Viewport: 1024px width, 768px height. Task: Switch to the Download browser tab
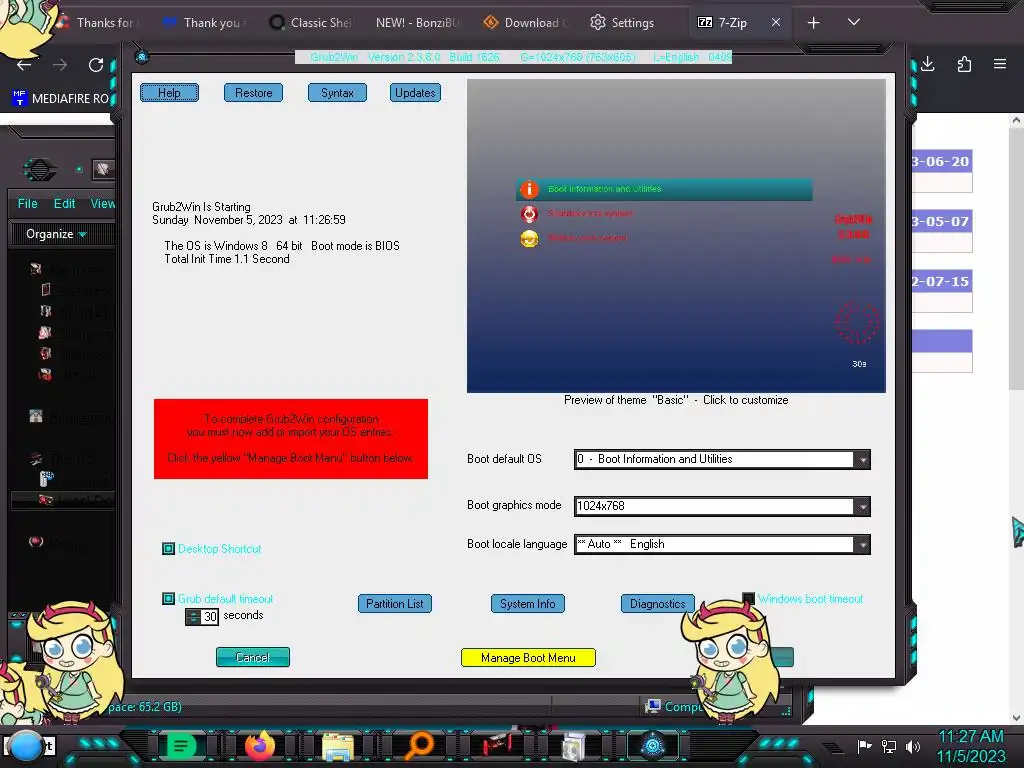(x=526, y=22)
